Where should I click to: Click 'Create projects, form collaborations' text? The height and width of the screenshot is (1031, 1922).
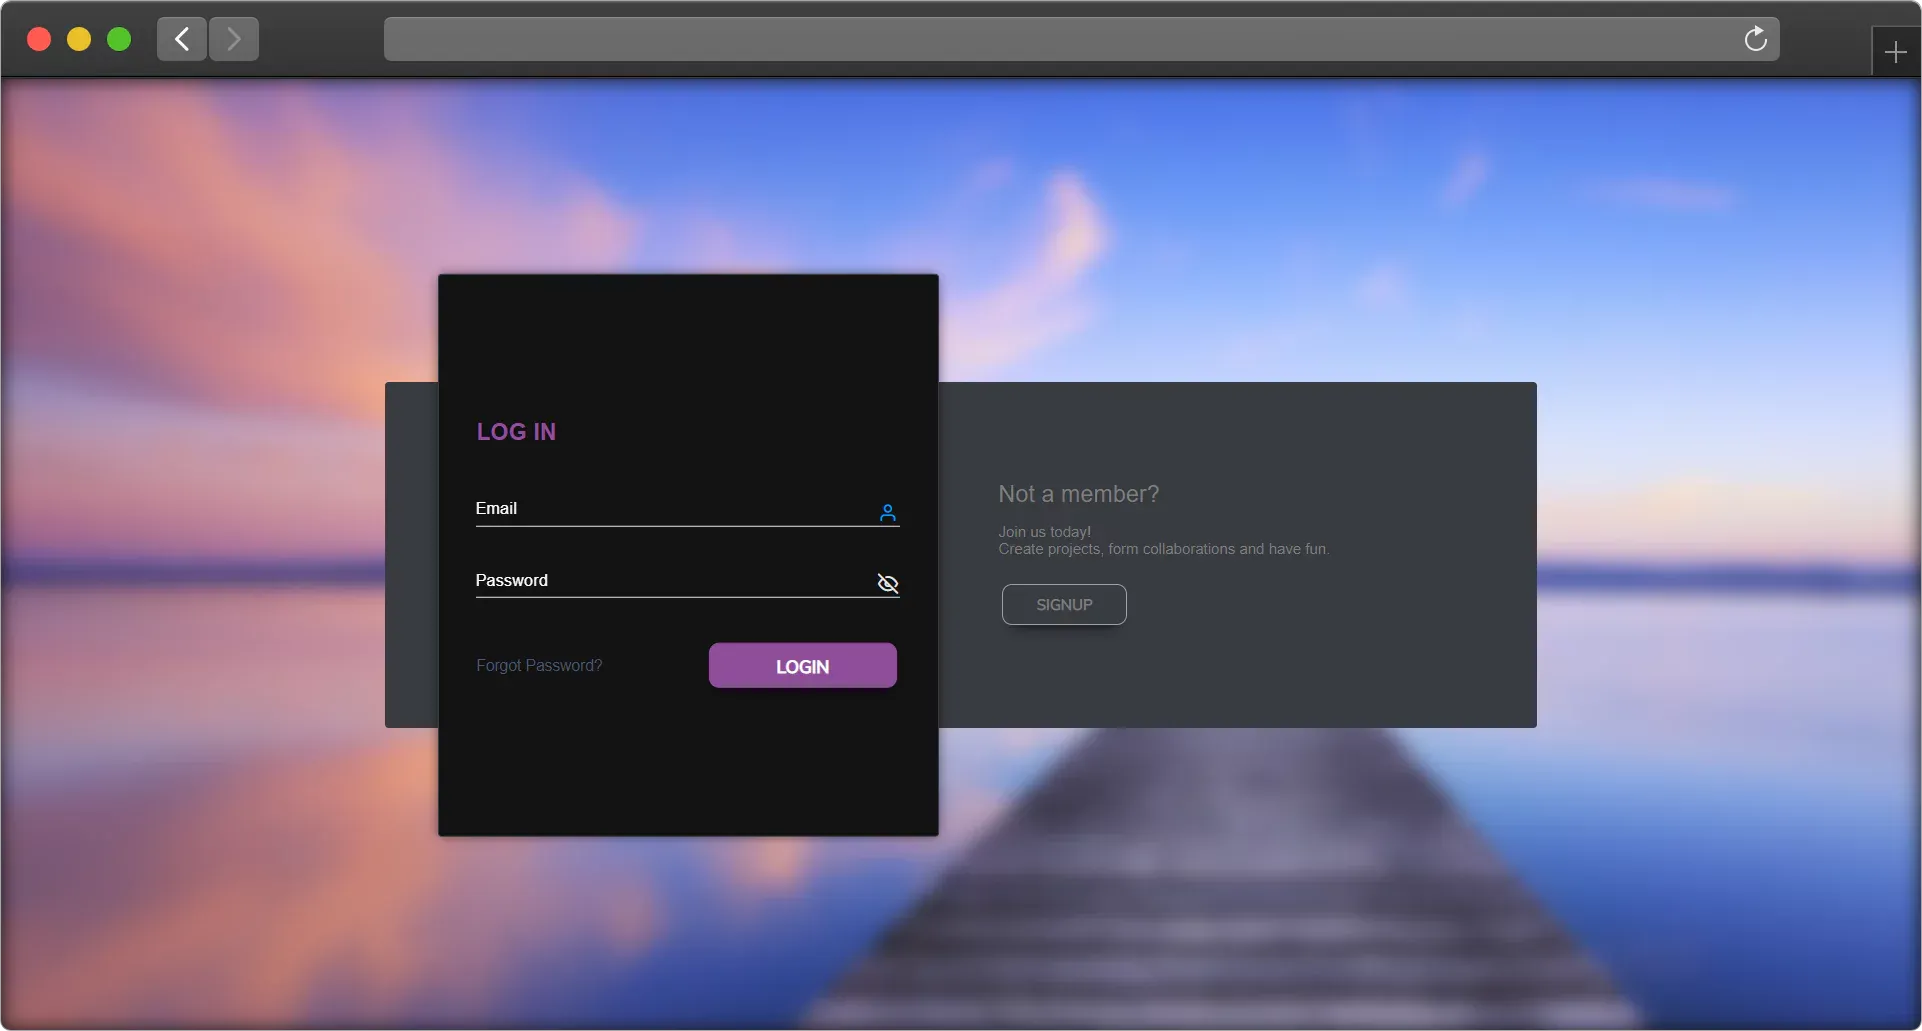tap(1116, 549)
